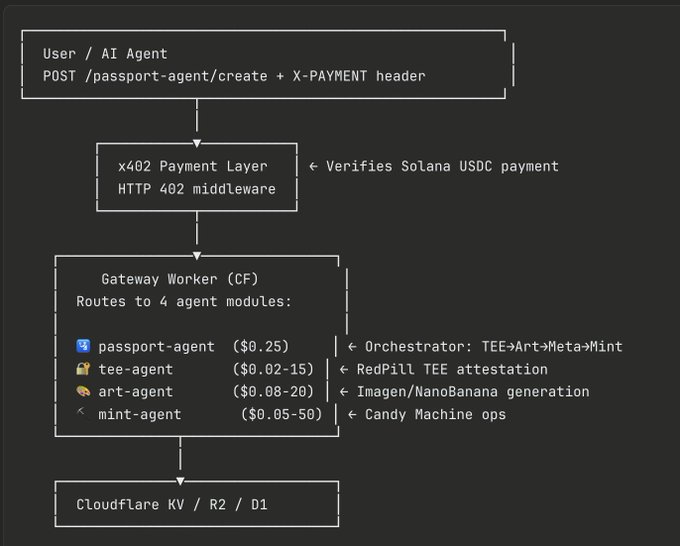Image resolution: width=680 pixels, height=546 pixels.
Task: Click the left arrow before Verifies Solana USDC
Action: tap(312, 166)
